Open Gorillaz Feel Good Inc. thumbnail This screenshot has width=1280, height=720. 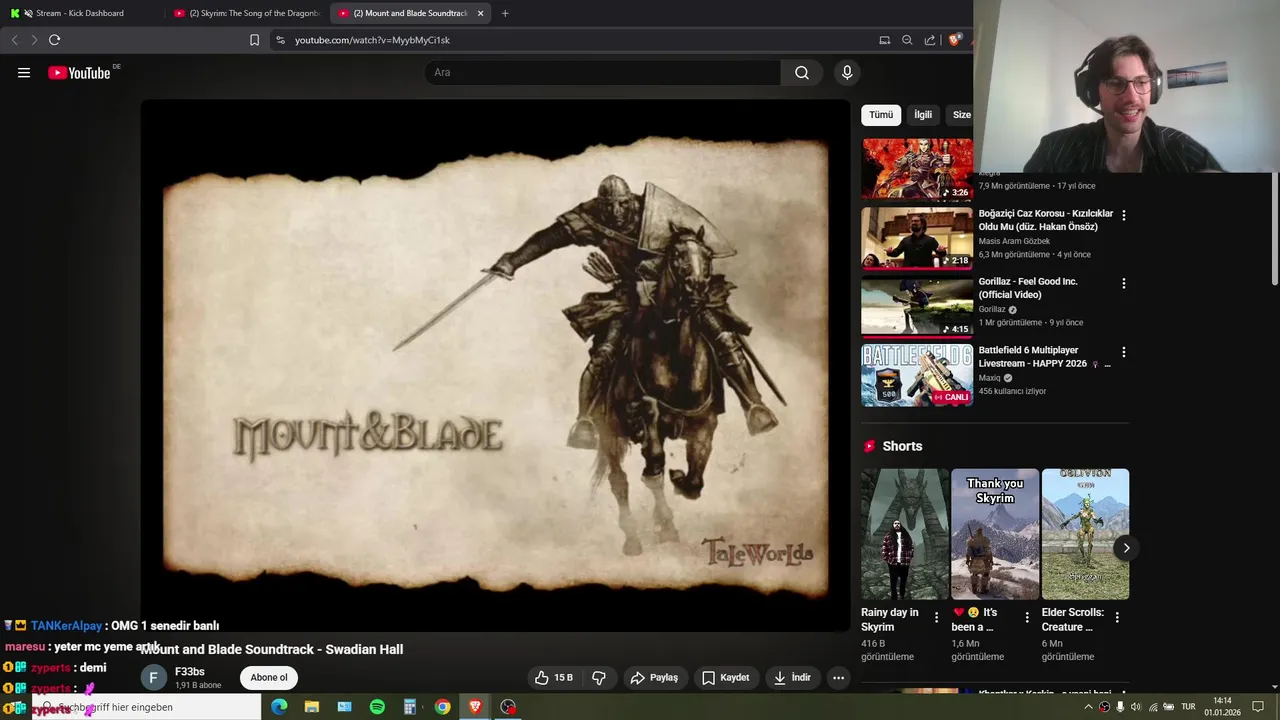tap(917, 306)
